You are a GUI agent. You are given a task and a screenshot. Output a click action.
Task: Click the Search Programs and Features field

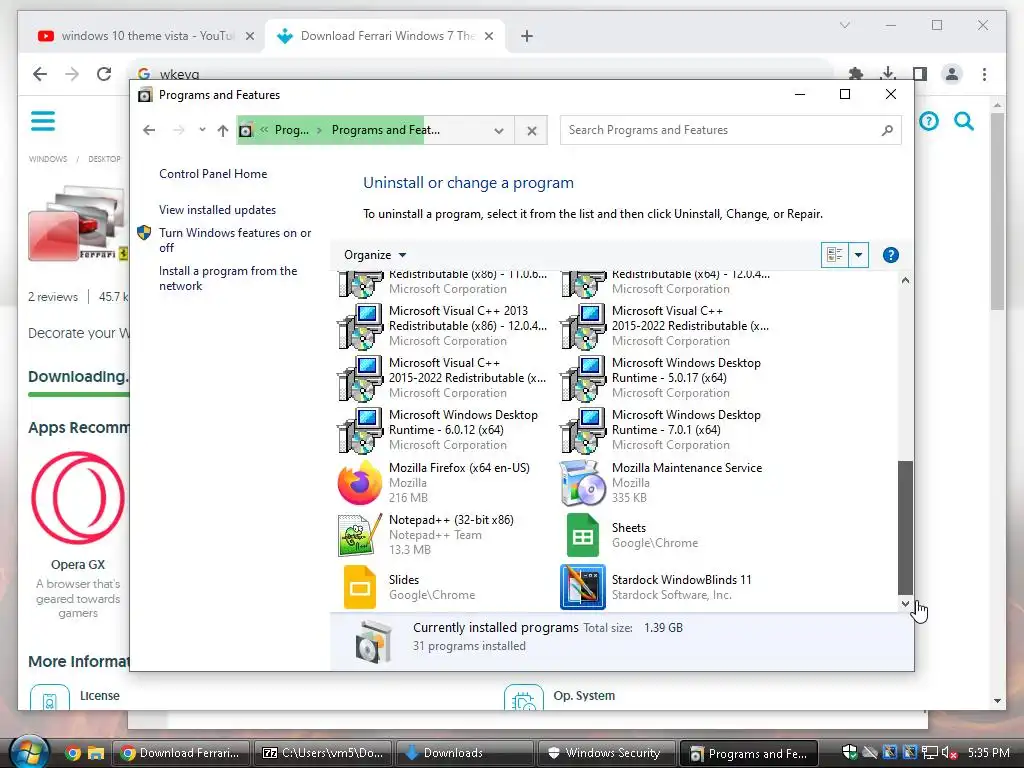pyautogui.click(x=730, y=130)
